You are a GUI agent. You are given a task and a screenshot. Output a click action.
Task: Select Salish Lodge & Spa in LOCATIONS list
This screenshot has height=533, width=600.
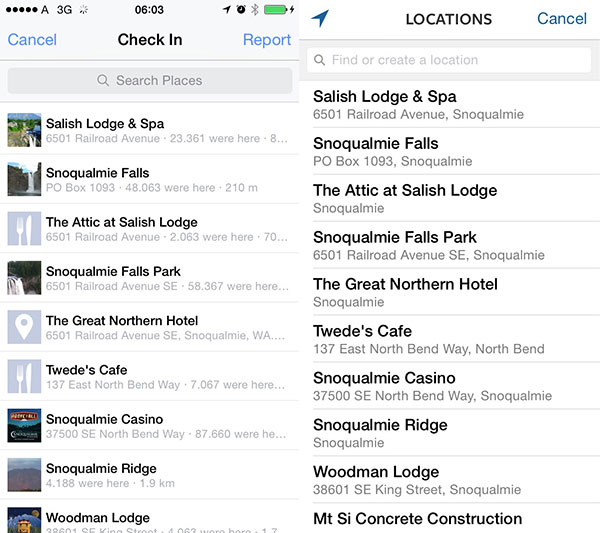[x=450, y=104]
